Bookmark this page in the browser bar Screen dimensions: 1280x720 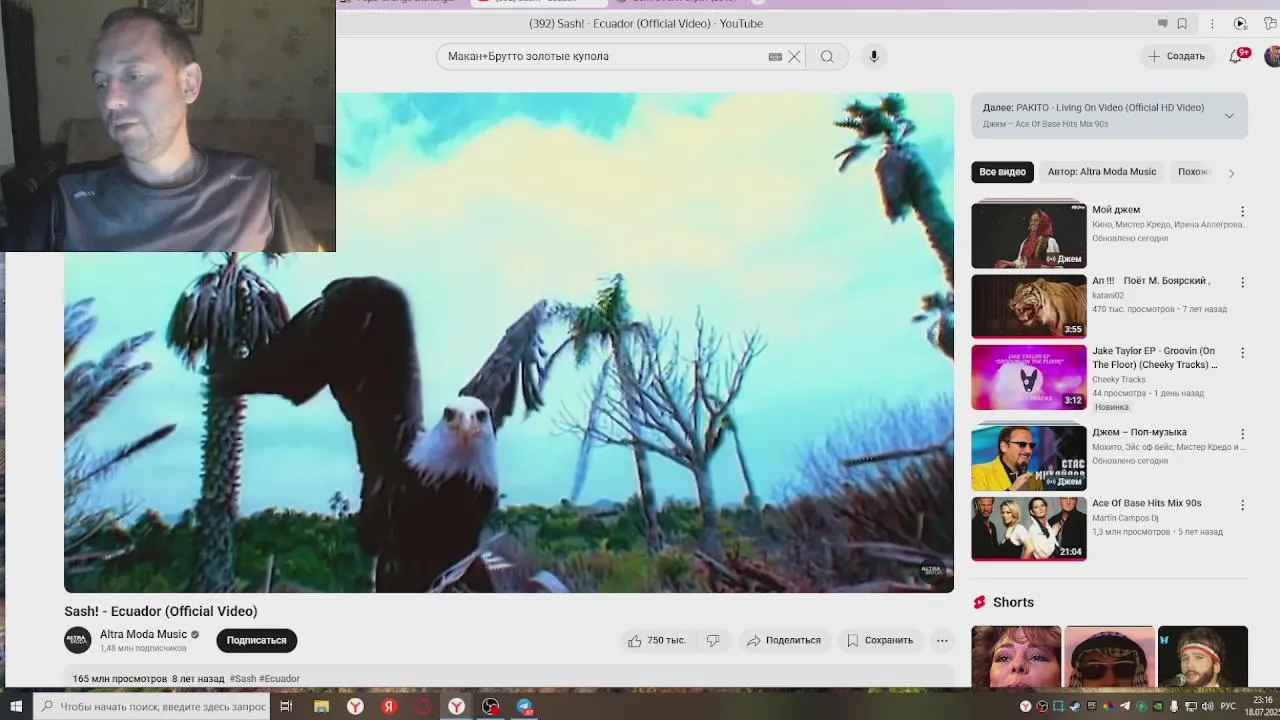coord(1182,24)
